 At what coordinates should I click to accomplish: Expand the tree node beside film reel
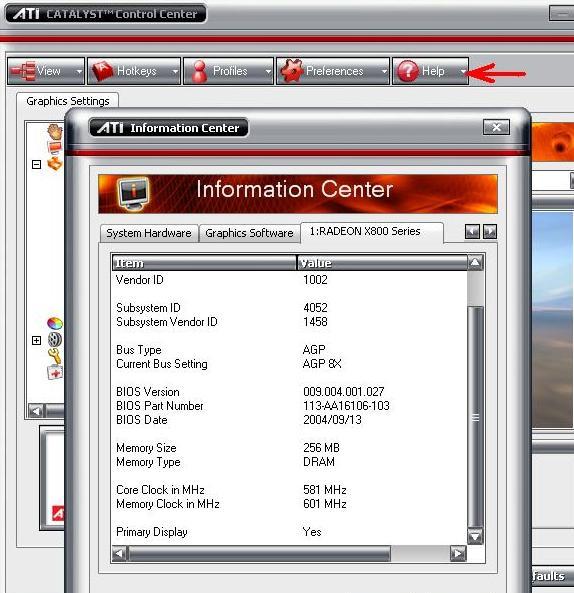36,340
